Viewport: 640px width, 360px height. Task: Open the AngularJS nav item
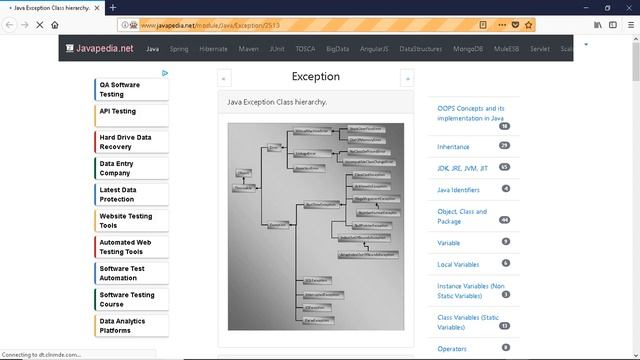click(374, 49)
